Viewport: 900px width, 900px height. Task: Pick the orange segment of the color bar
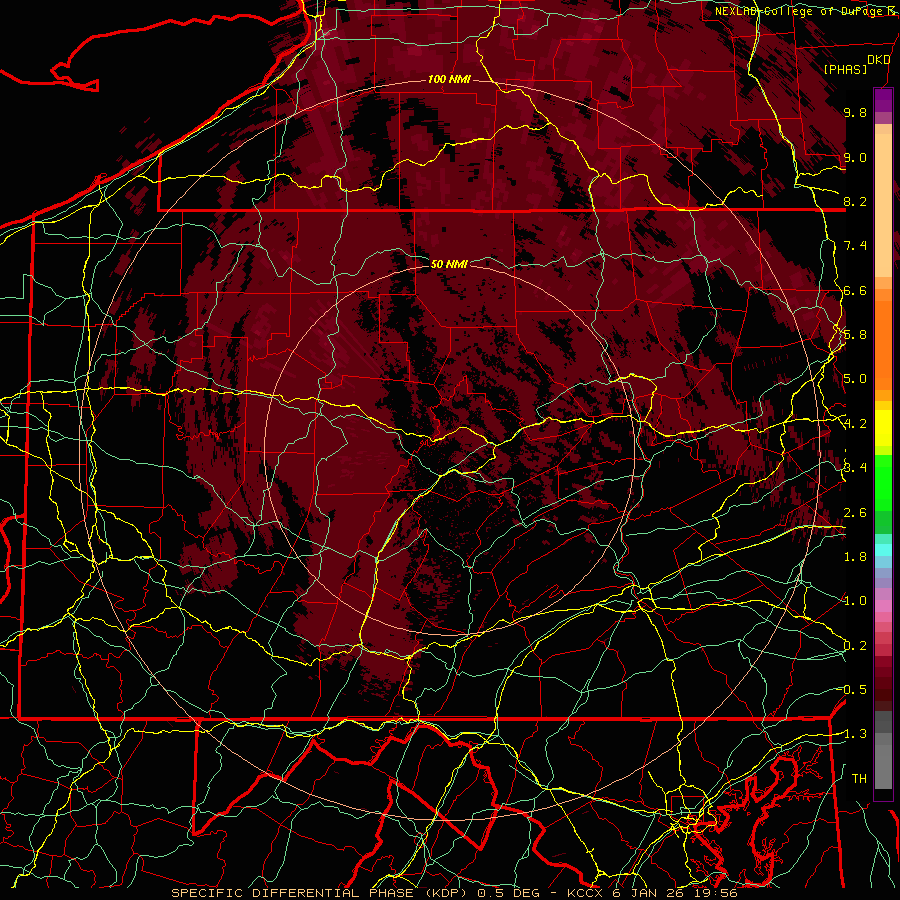pyautogui.click(x=883, y=344)
